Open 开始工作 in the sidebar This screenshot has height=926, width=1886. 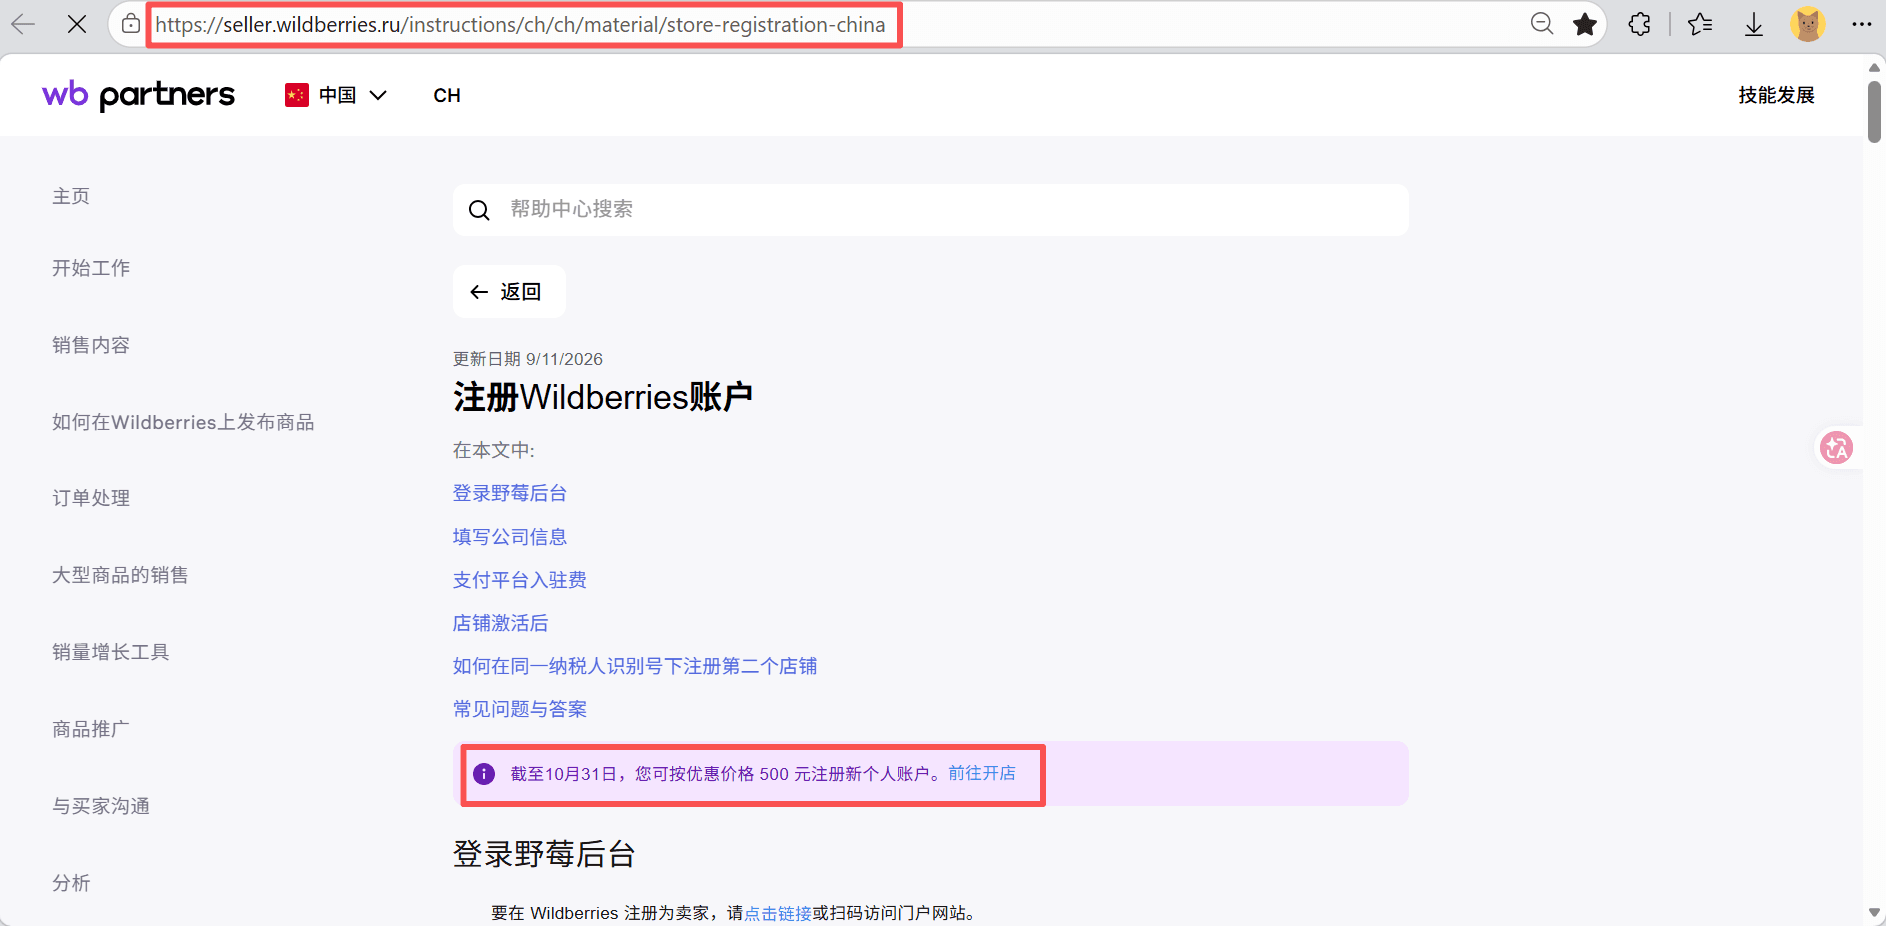tap(91, 268)
